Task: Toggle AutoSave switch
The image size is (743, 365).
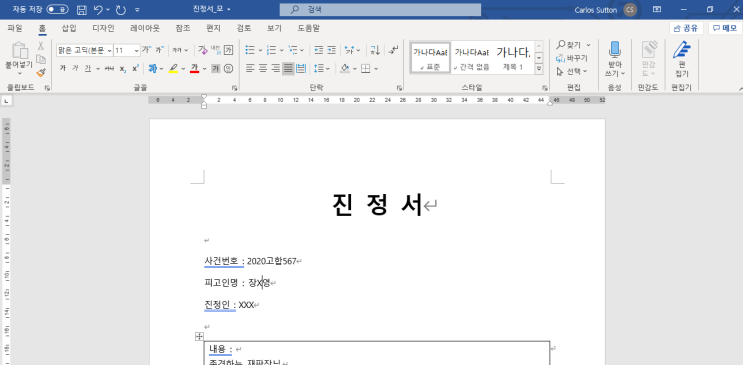Action: click(57, 9)
